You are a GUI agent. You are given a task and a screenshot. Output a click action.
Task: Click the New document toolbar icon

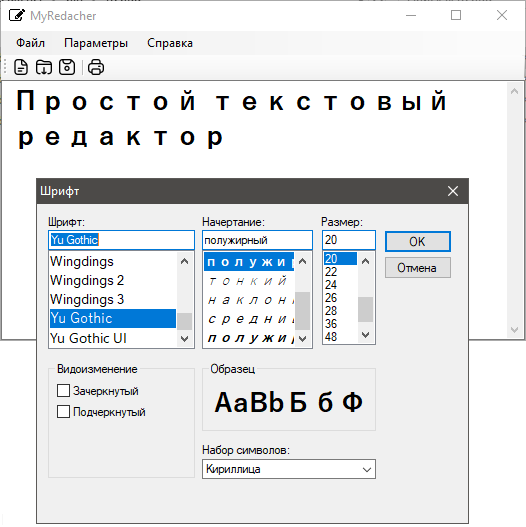21,67
